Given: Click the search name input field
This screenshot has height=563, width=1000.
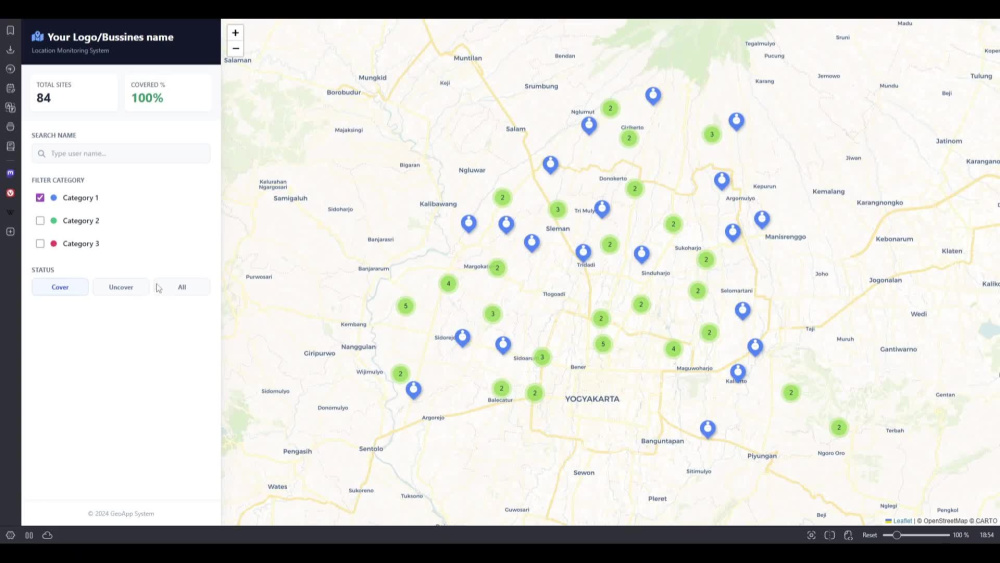Looking at the screenshot, I should tap(121, 154).
